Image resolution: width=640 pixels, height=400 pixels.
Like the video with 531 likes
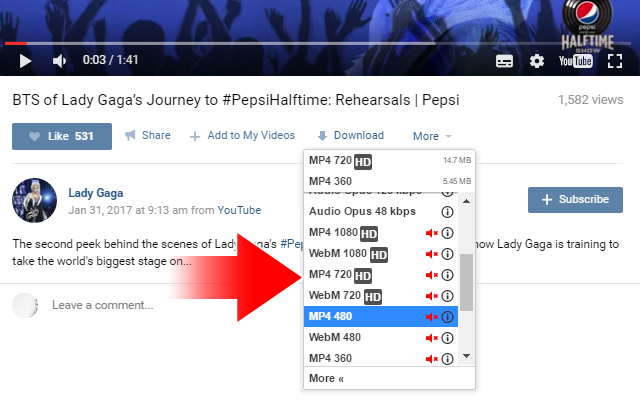62,136
